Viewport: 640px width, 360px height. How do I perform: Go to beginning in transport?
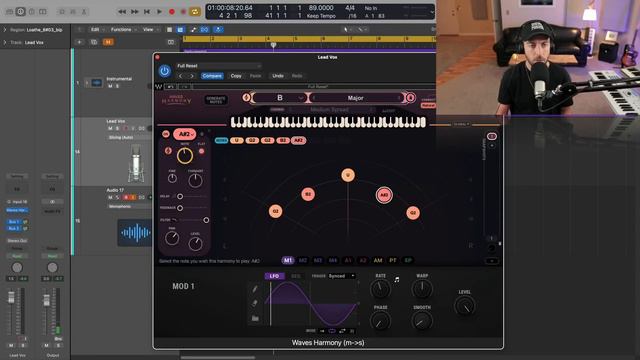(x=147, y=12)
